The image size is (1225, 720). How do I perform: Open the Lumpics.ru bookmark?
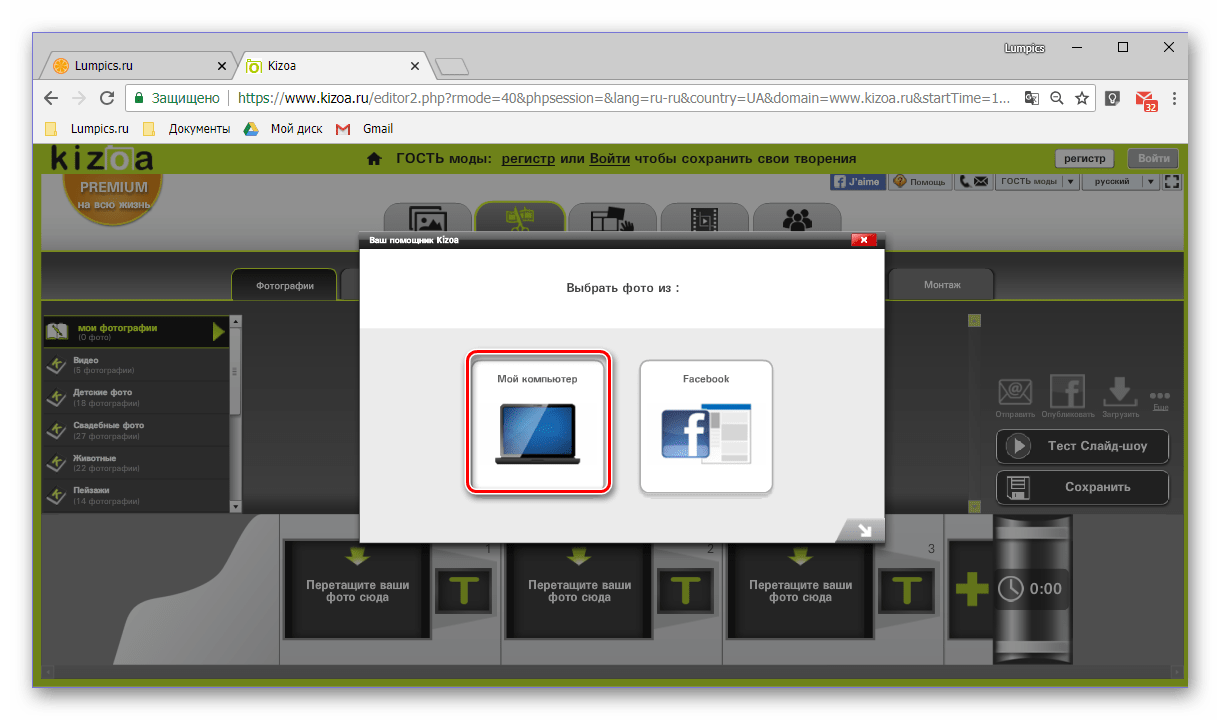(x=89, y=128)
